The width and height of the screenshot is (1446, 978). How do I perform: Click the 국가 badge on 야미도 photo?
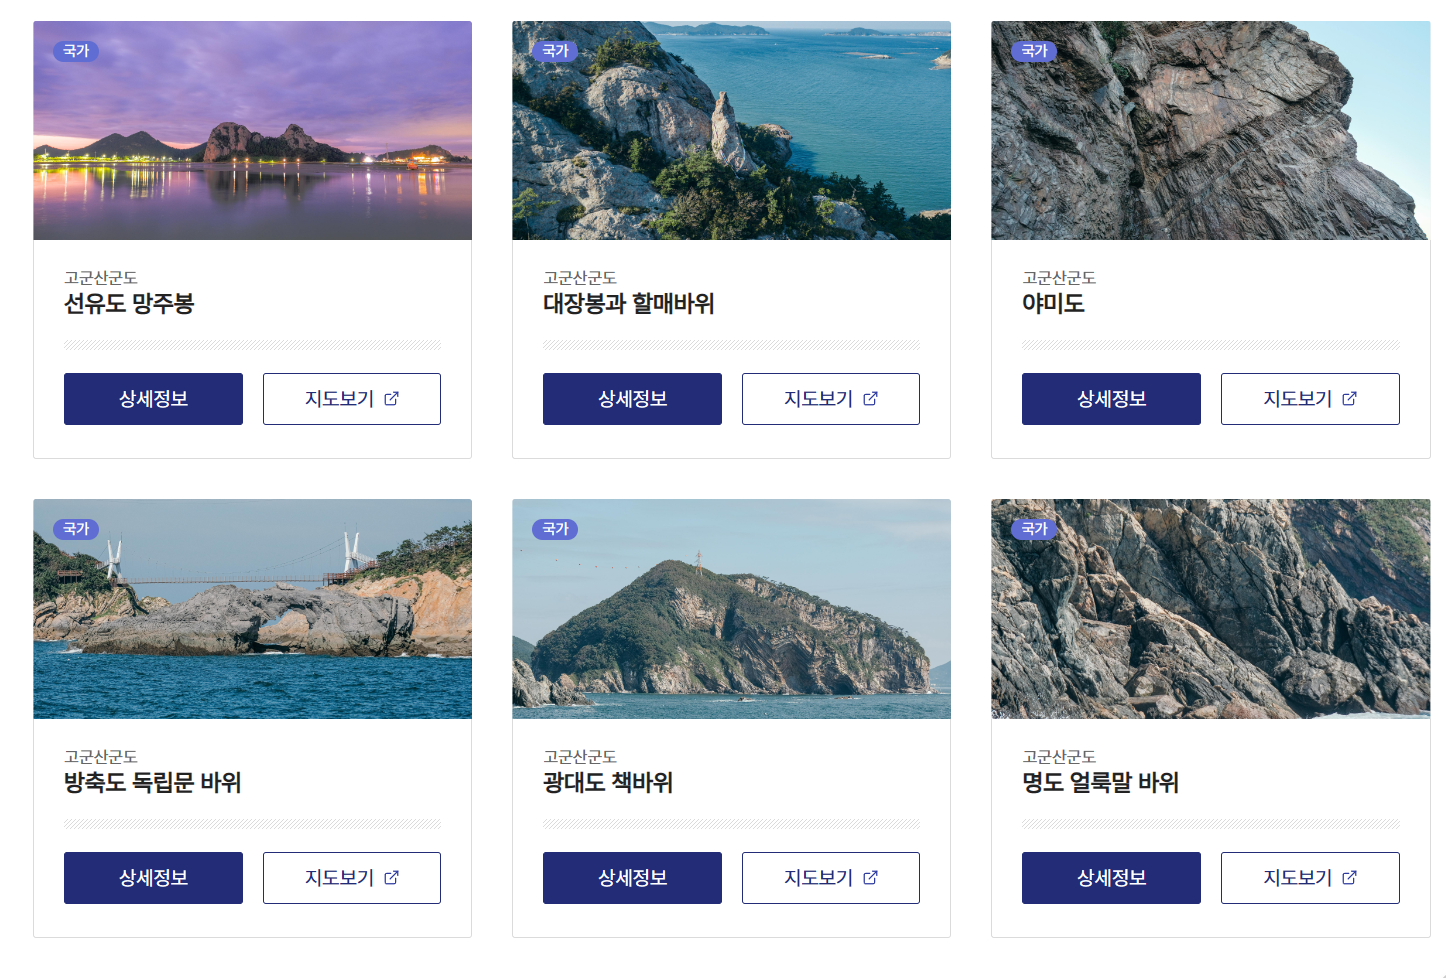click(1034, 51)
